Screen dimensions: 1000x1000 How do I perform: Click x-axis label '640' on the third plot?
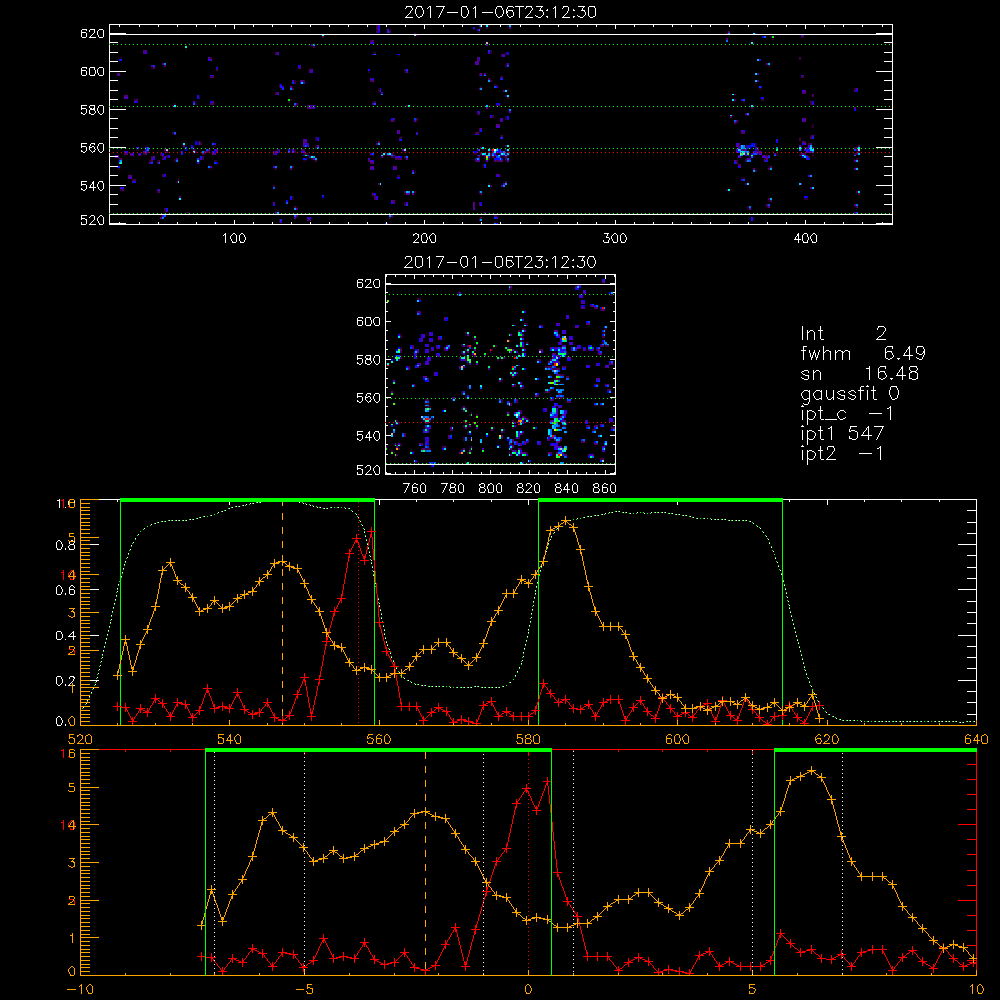(x=976, y=740)
